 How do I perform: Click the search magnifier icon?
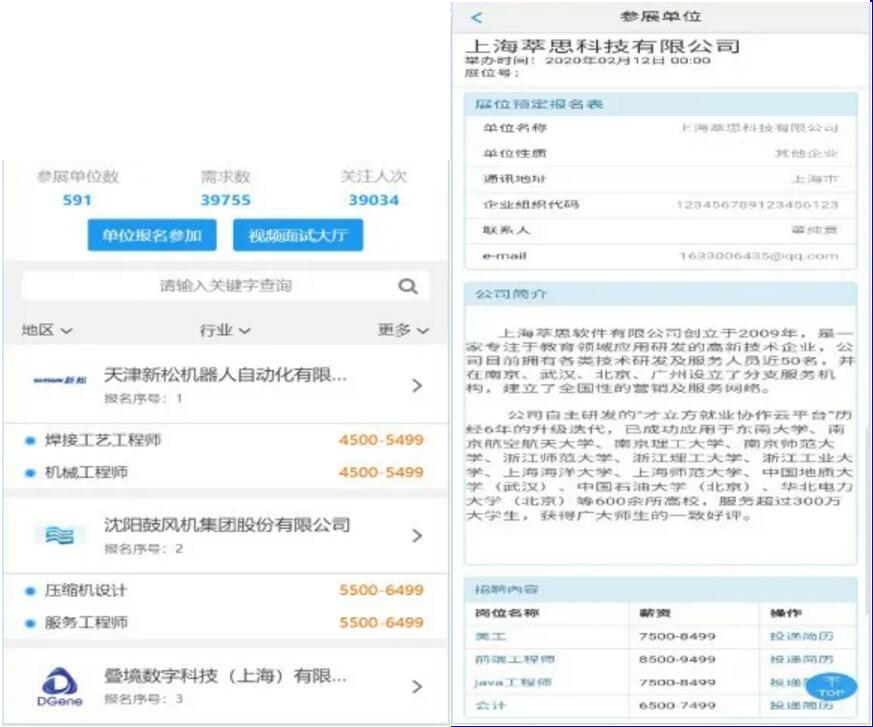click(408, 286)
